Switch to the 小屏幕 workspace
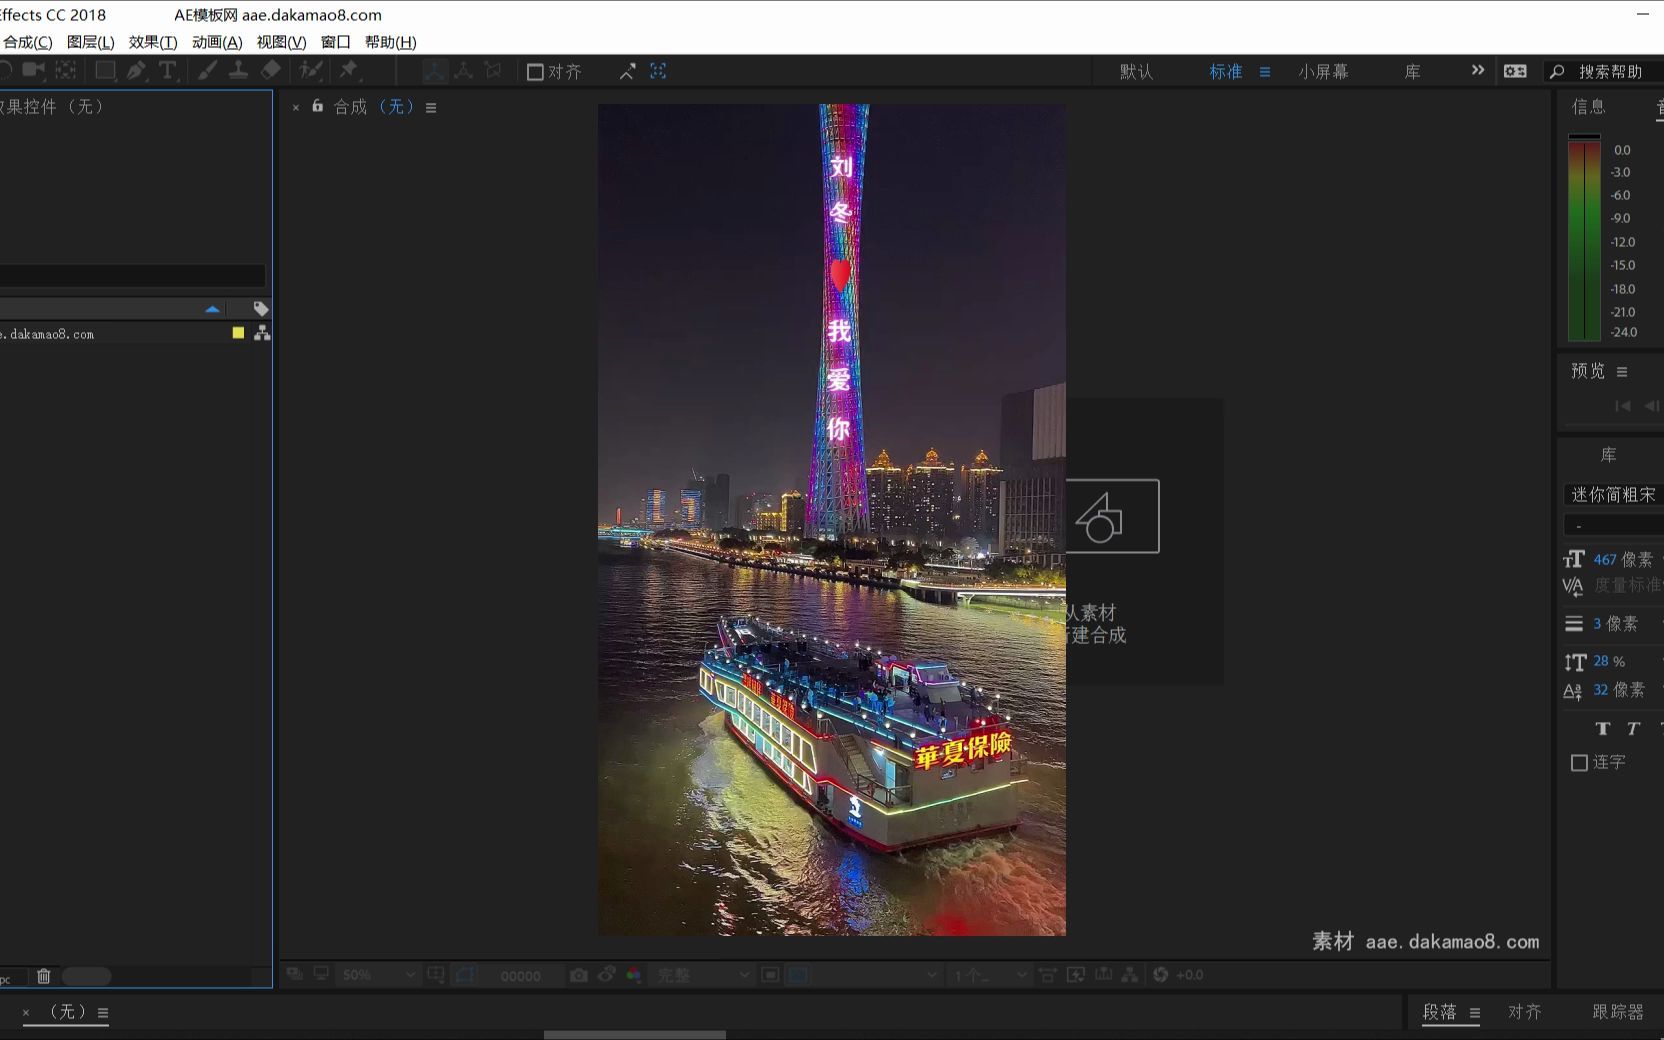 coord(1323,72)
